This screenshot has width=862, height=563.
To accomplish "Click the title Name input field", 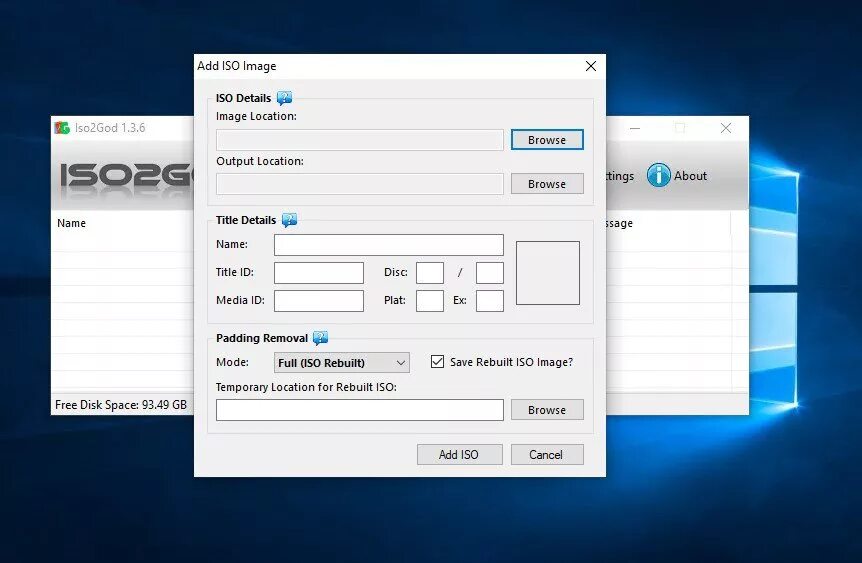I will pyautogui.click(x=389, y=245).
